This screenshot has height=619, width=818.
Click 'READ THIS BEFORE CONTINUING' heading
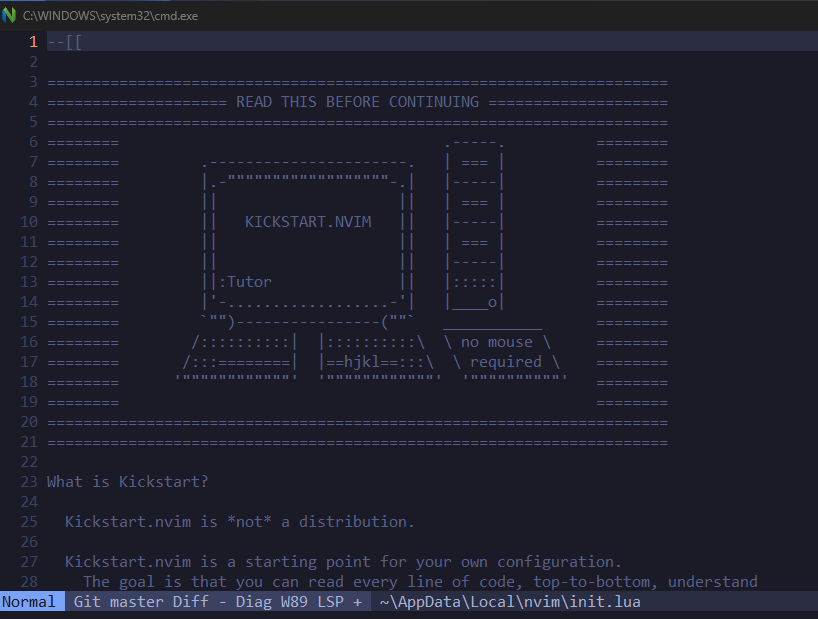point(357,102)
